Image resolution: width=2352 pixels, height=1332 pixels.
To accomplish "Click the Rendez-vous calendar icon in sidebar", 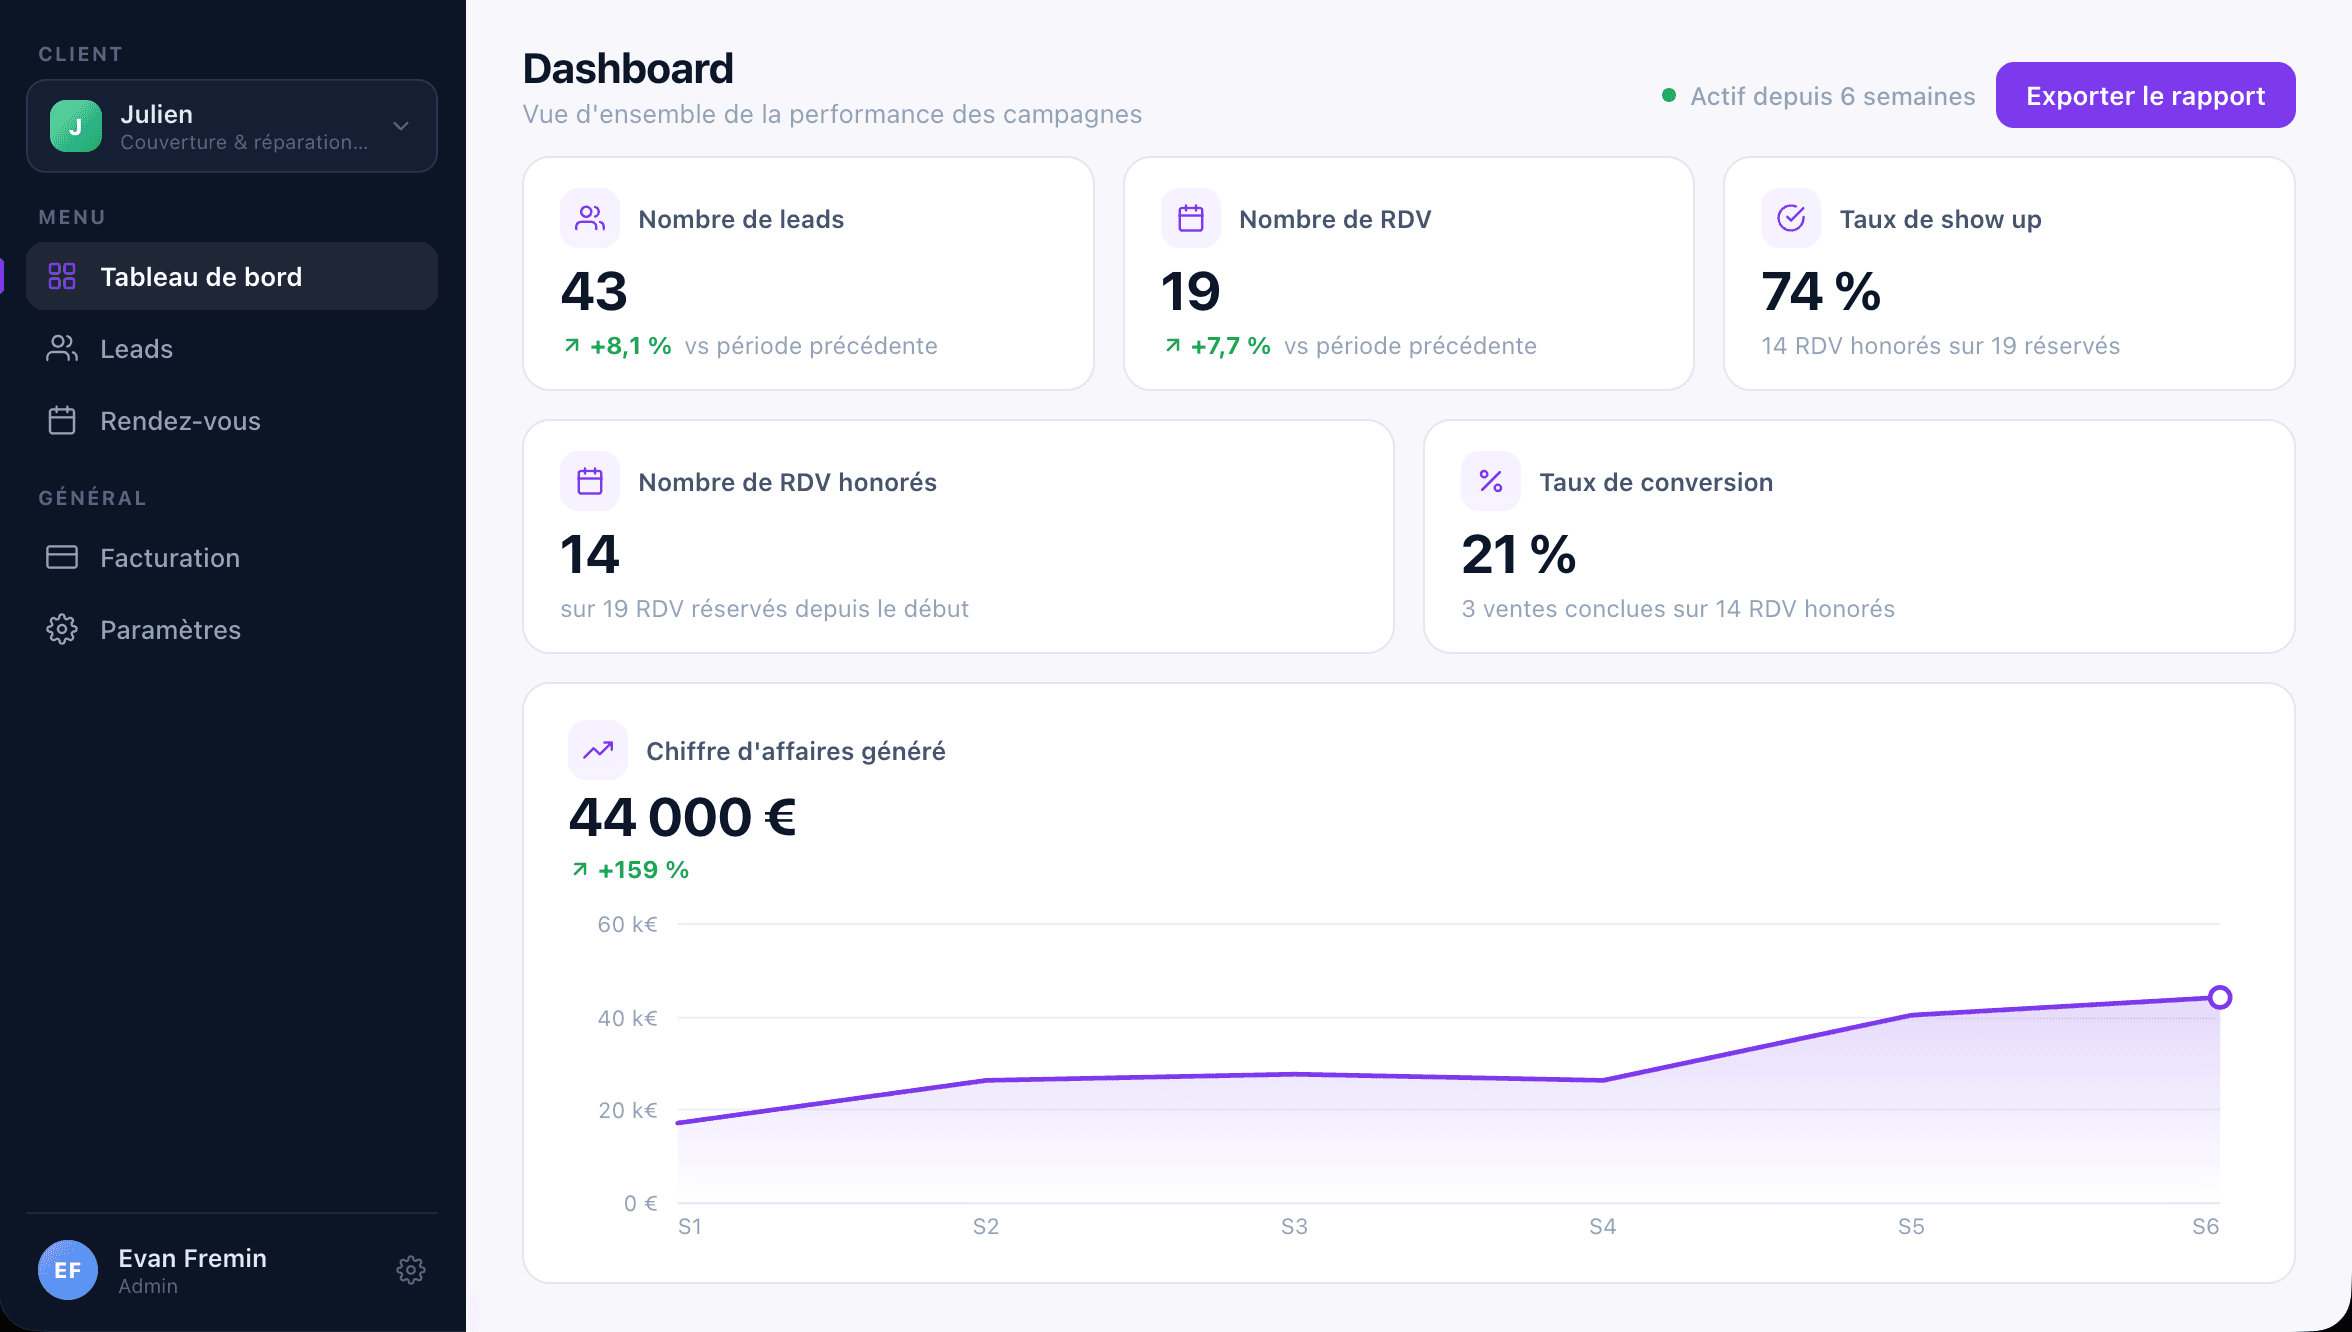I will pyautogui.click(x=62, y=420).
